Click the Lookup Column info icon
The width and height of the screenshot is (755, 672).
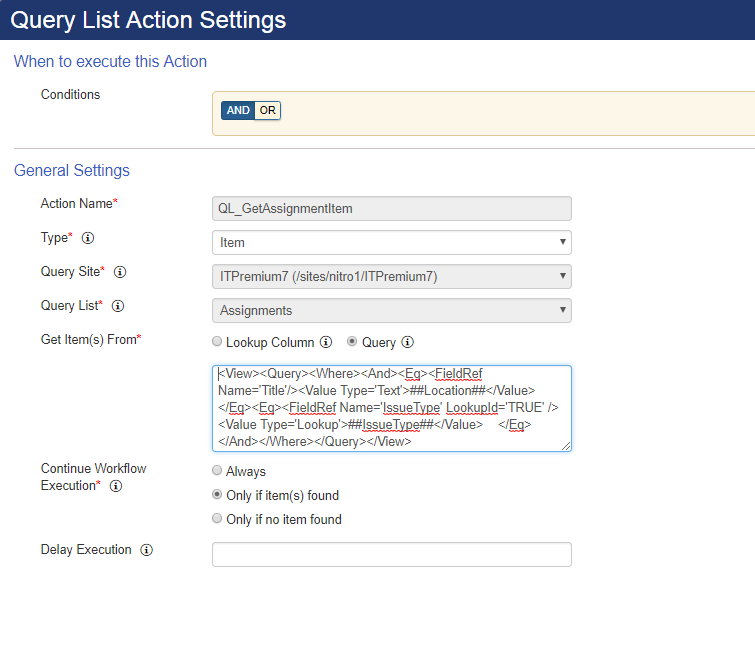326,342
